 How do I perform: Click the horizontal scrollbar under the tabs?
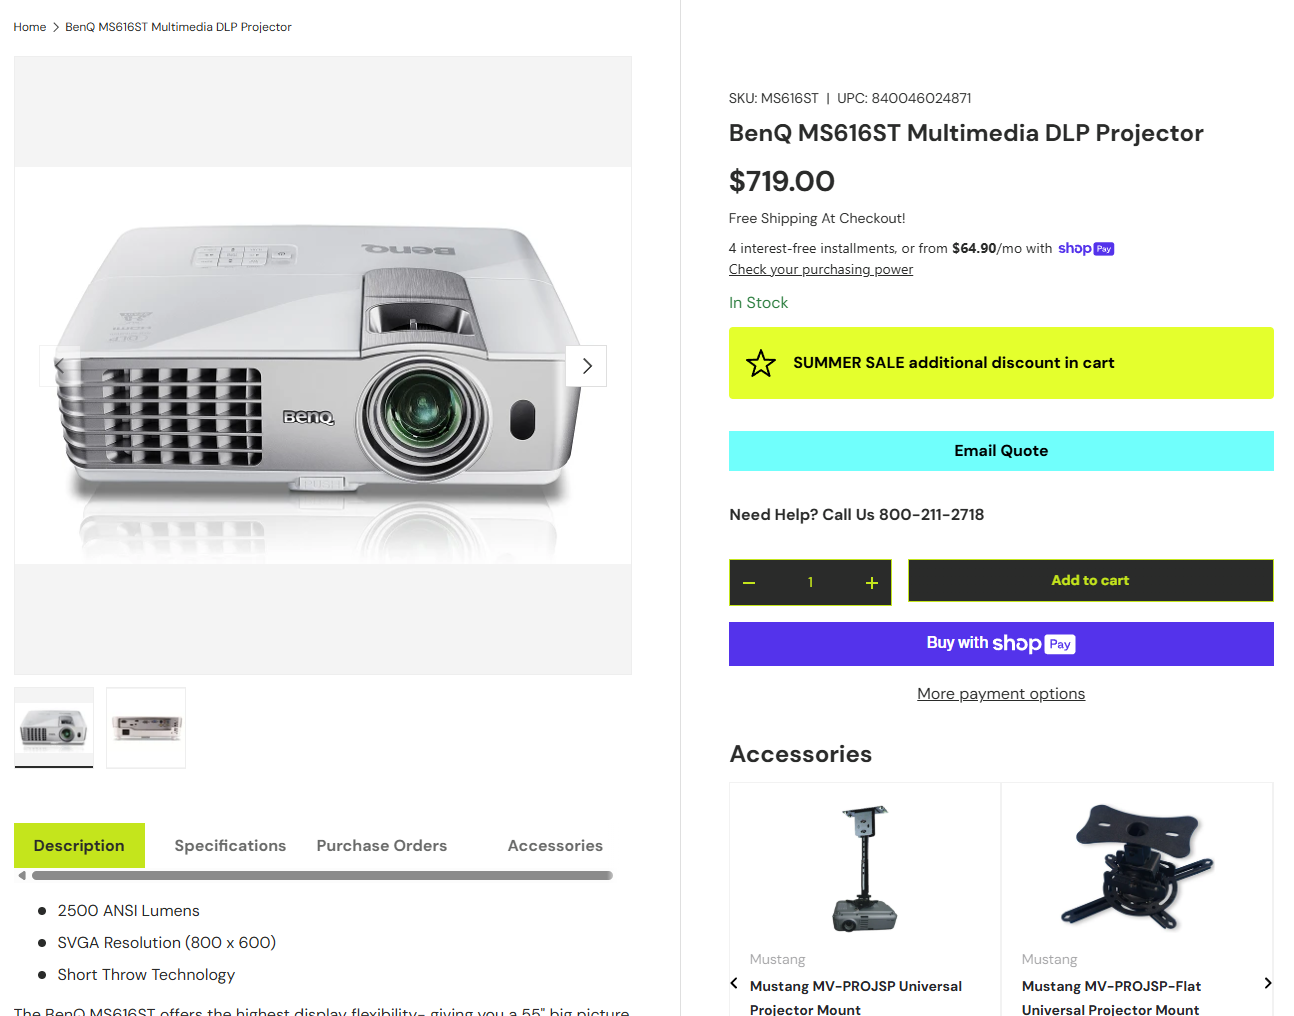322,876
